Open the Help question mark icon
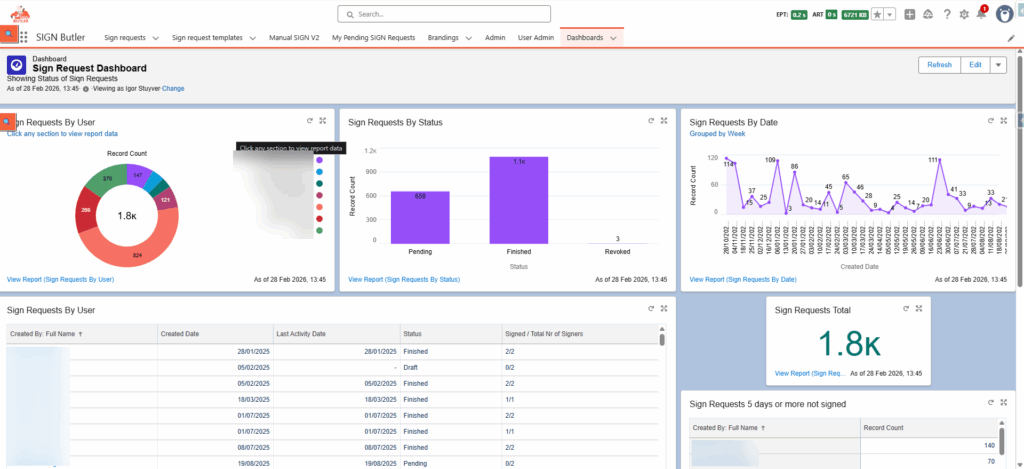 tap(946, 14)
